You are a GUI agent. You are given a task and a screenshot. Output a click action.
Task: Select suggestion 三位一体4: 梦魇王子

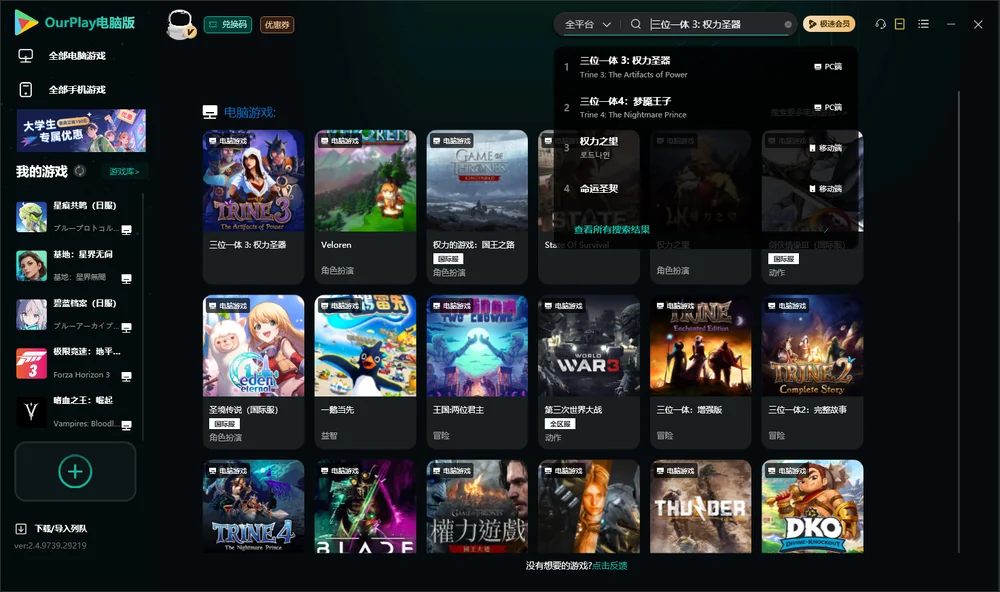tap(704, 107)
